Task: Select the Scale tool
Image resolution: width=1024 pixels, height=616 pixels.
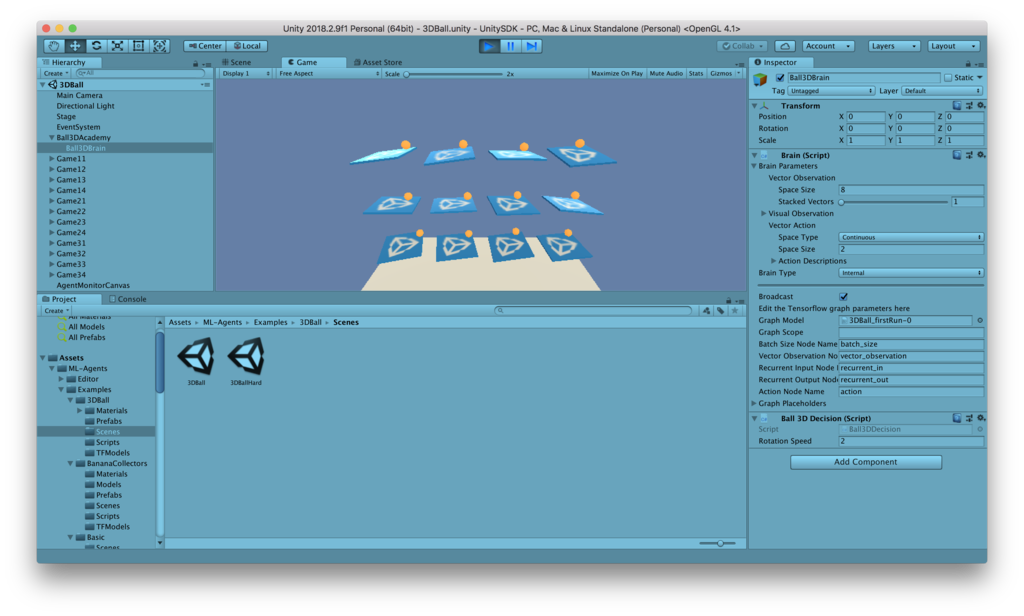Action: pyautogui.click(x=118, y=46)
